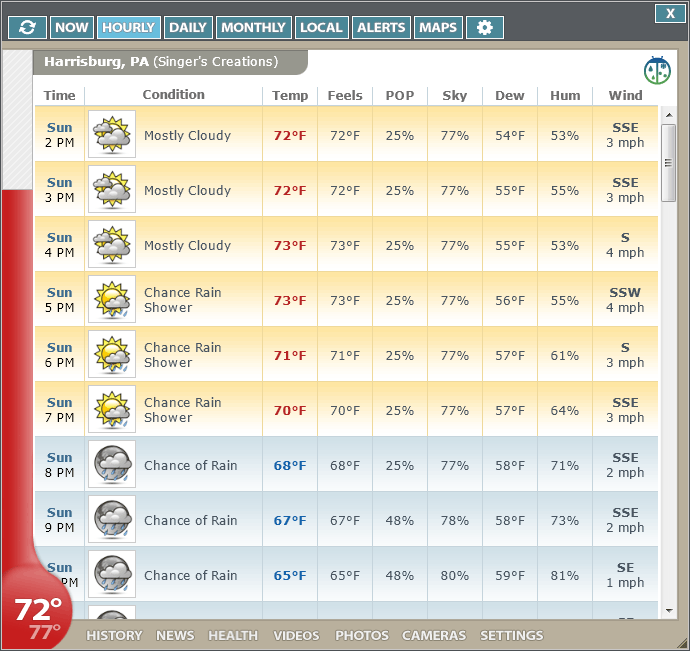This screenshot has height=651, width=690.
Task: Open the PHOTOS link
Action: pos(362,636)
